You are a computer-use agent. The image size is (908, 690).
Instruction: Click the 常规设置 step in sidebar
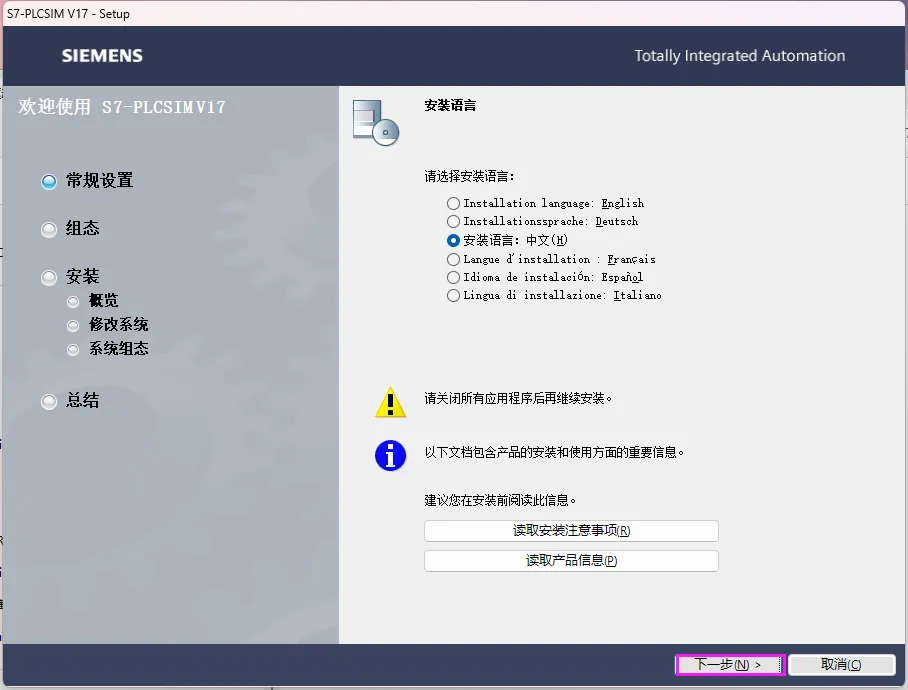click(87, 181)
